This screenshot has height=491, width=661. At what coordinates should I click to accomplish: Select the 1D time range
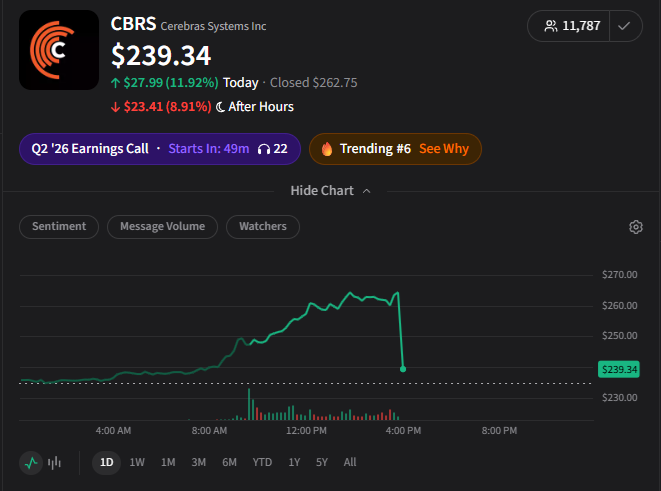click(106, 463)
